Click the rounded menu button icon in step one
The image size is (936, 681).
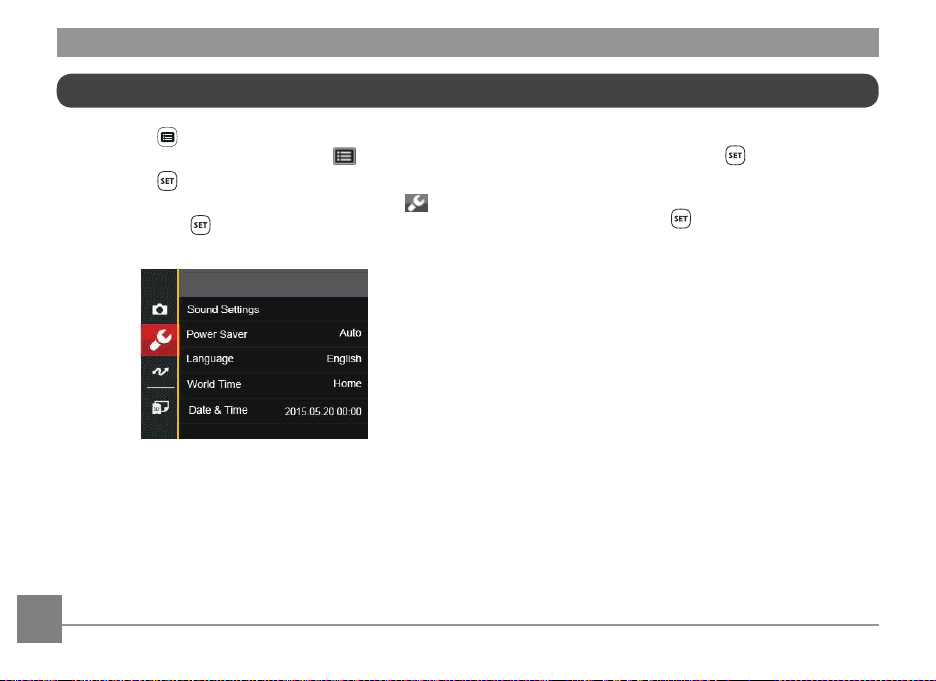click(x=167, y=137)
